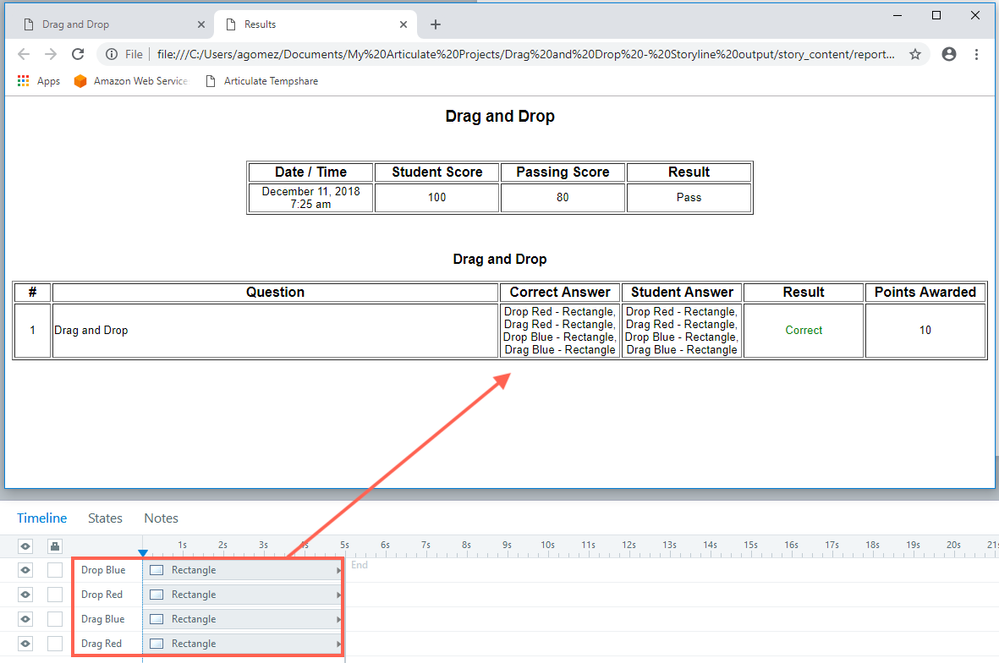The width and height of the screenshot is (999, 663).
Task: Click the browser forward arrow
Action: (51, 55)
